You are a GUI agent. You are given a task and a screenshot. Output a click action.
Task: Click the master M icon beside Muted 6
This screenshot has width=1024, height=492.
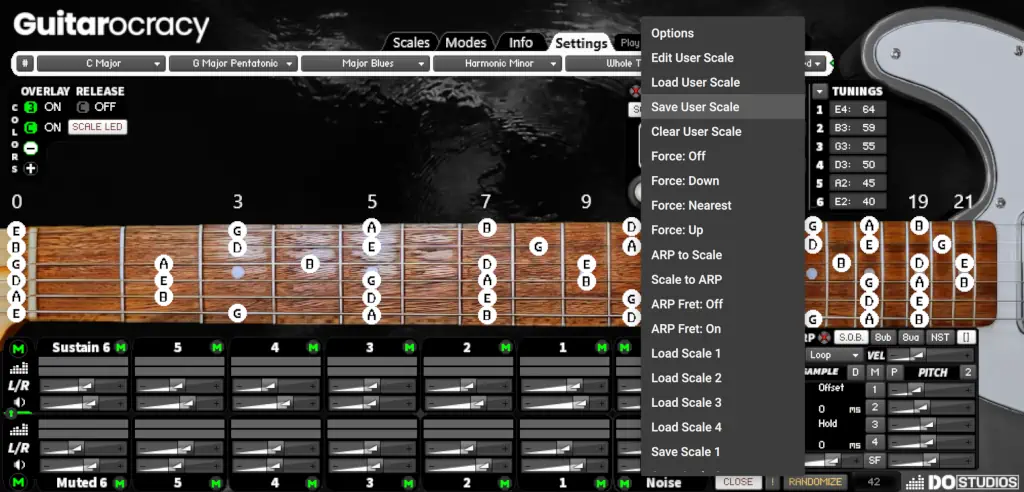19,483
